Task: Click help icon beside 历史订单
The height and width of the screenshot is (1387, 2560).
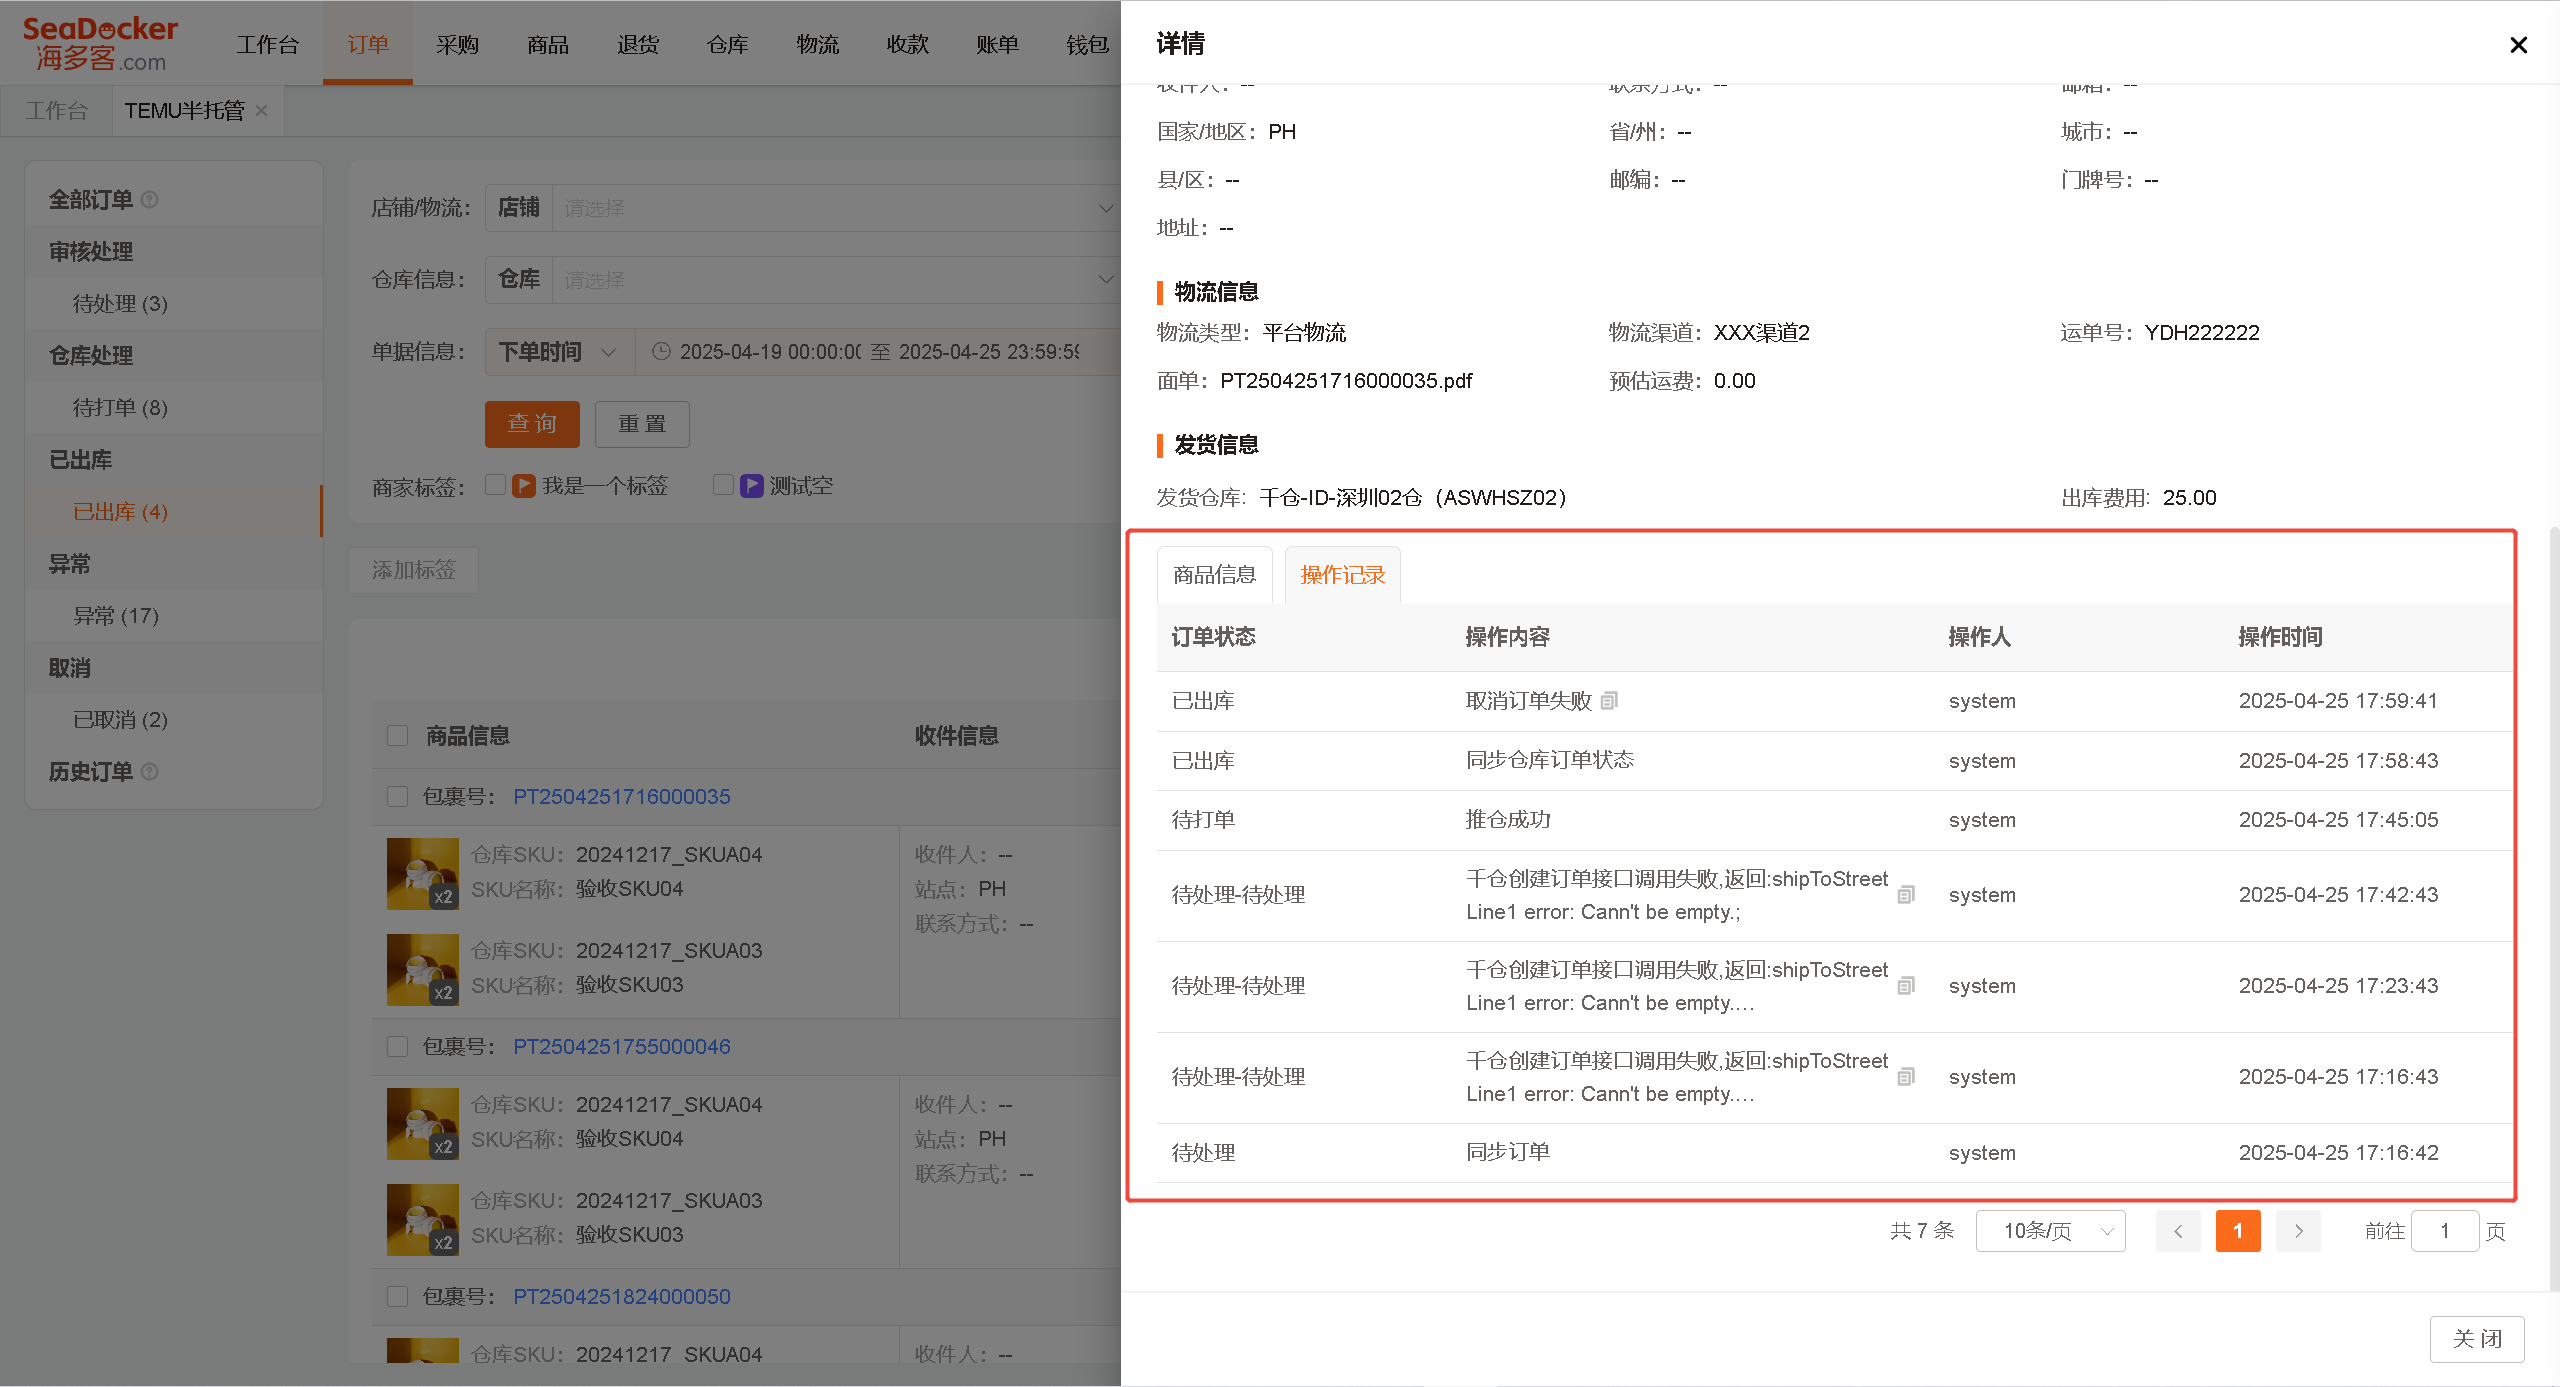Action: pyautogui.click(x=150, y=772)
